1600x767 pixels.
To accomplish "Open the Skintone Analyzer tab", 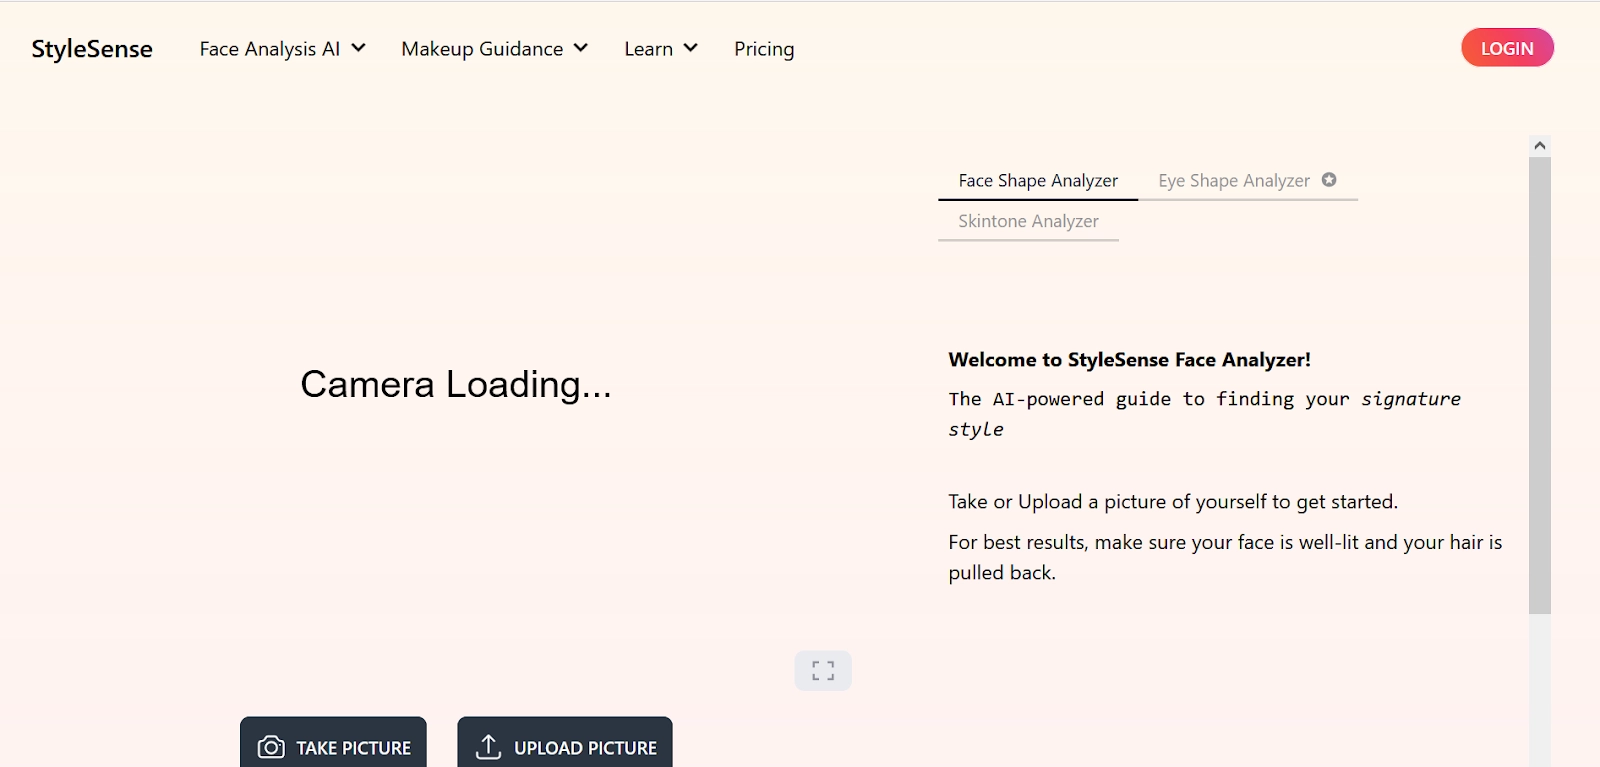I will pyautogui.click(x=1028, y=221).
